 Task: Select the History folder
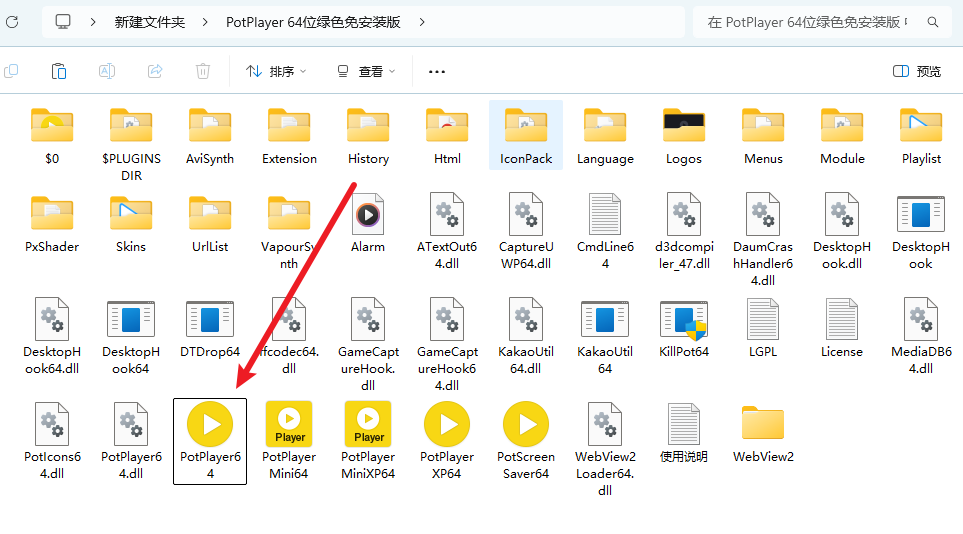(x=368, y=136)
